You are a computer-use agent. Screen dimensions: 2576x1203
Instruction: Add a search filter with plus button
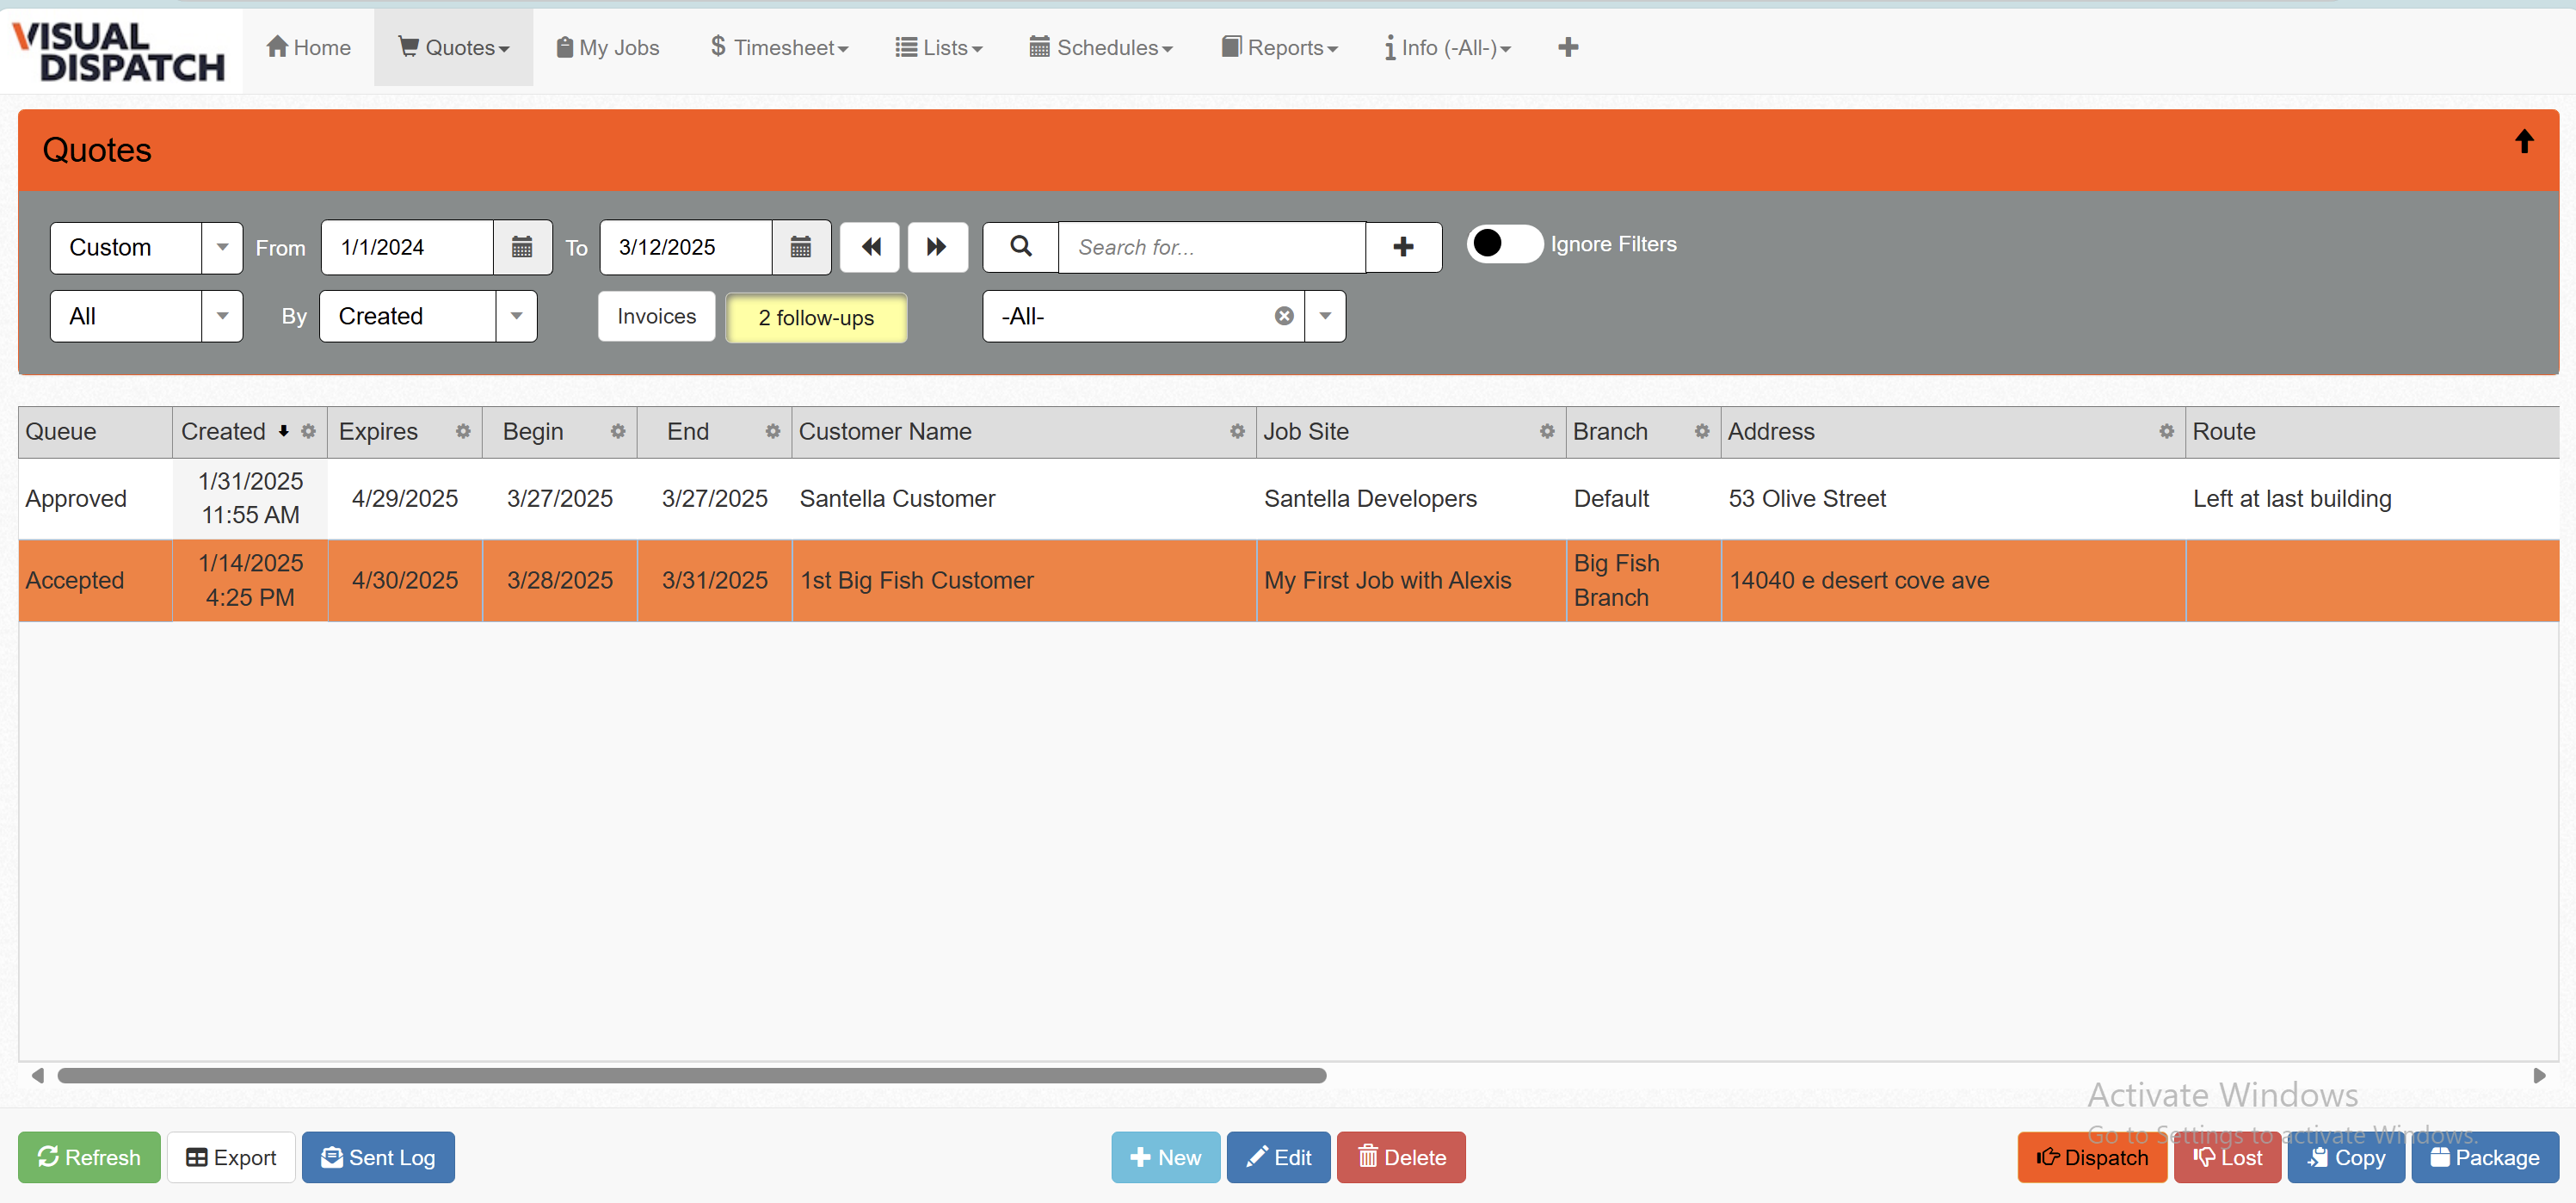(1403, 247)
